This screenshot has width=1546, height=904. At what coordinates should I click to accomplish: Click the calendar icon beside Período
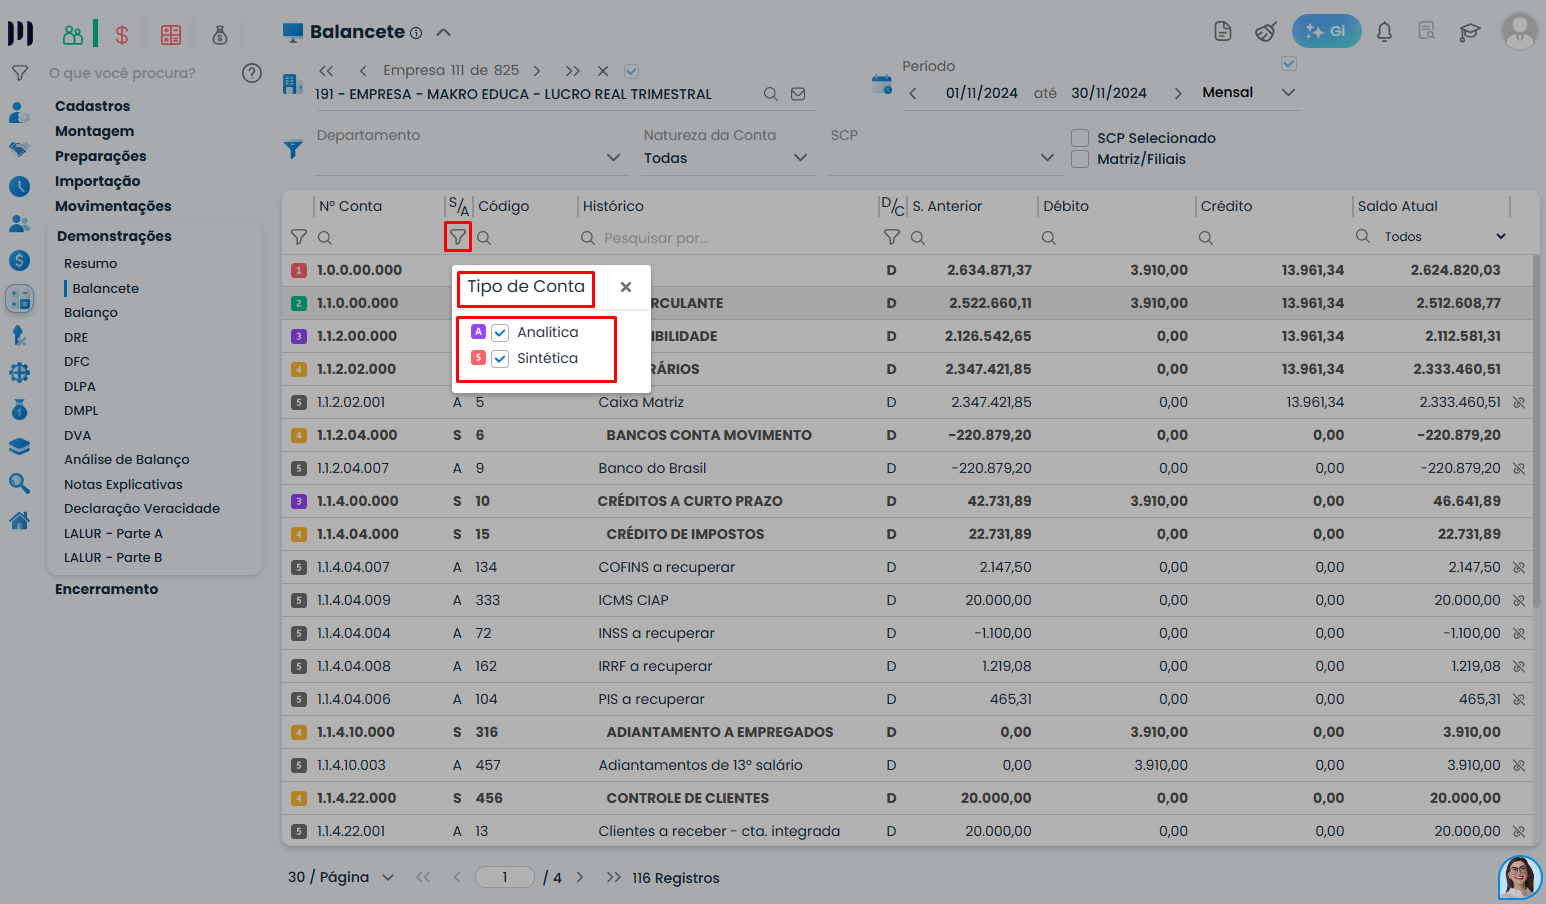click(881, 85)
